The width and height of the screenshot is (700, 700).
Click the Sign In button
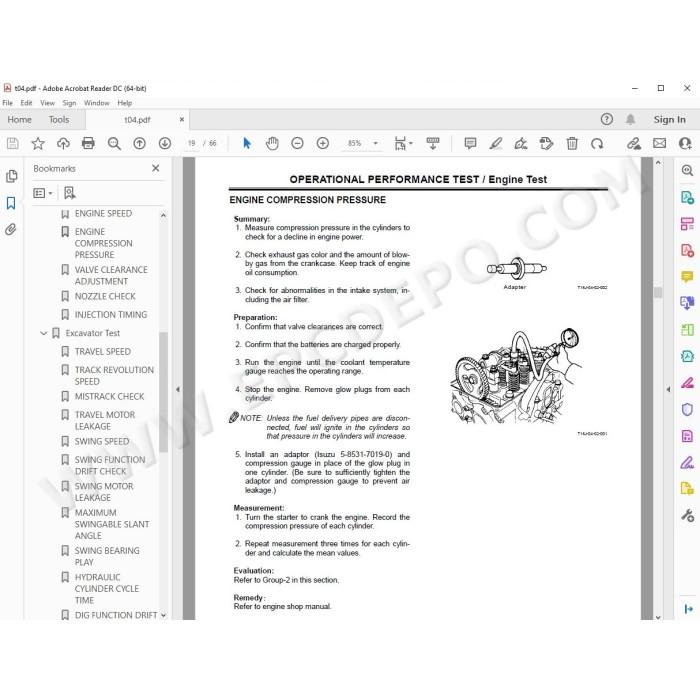(669, 120)
